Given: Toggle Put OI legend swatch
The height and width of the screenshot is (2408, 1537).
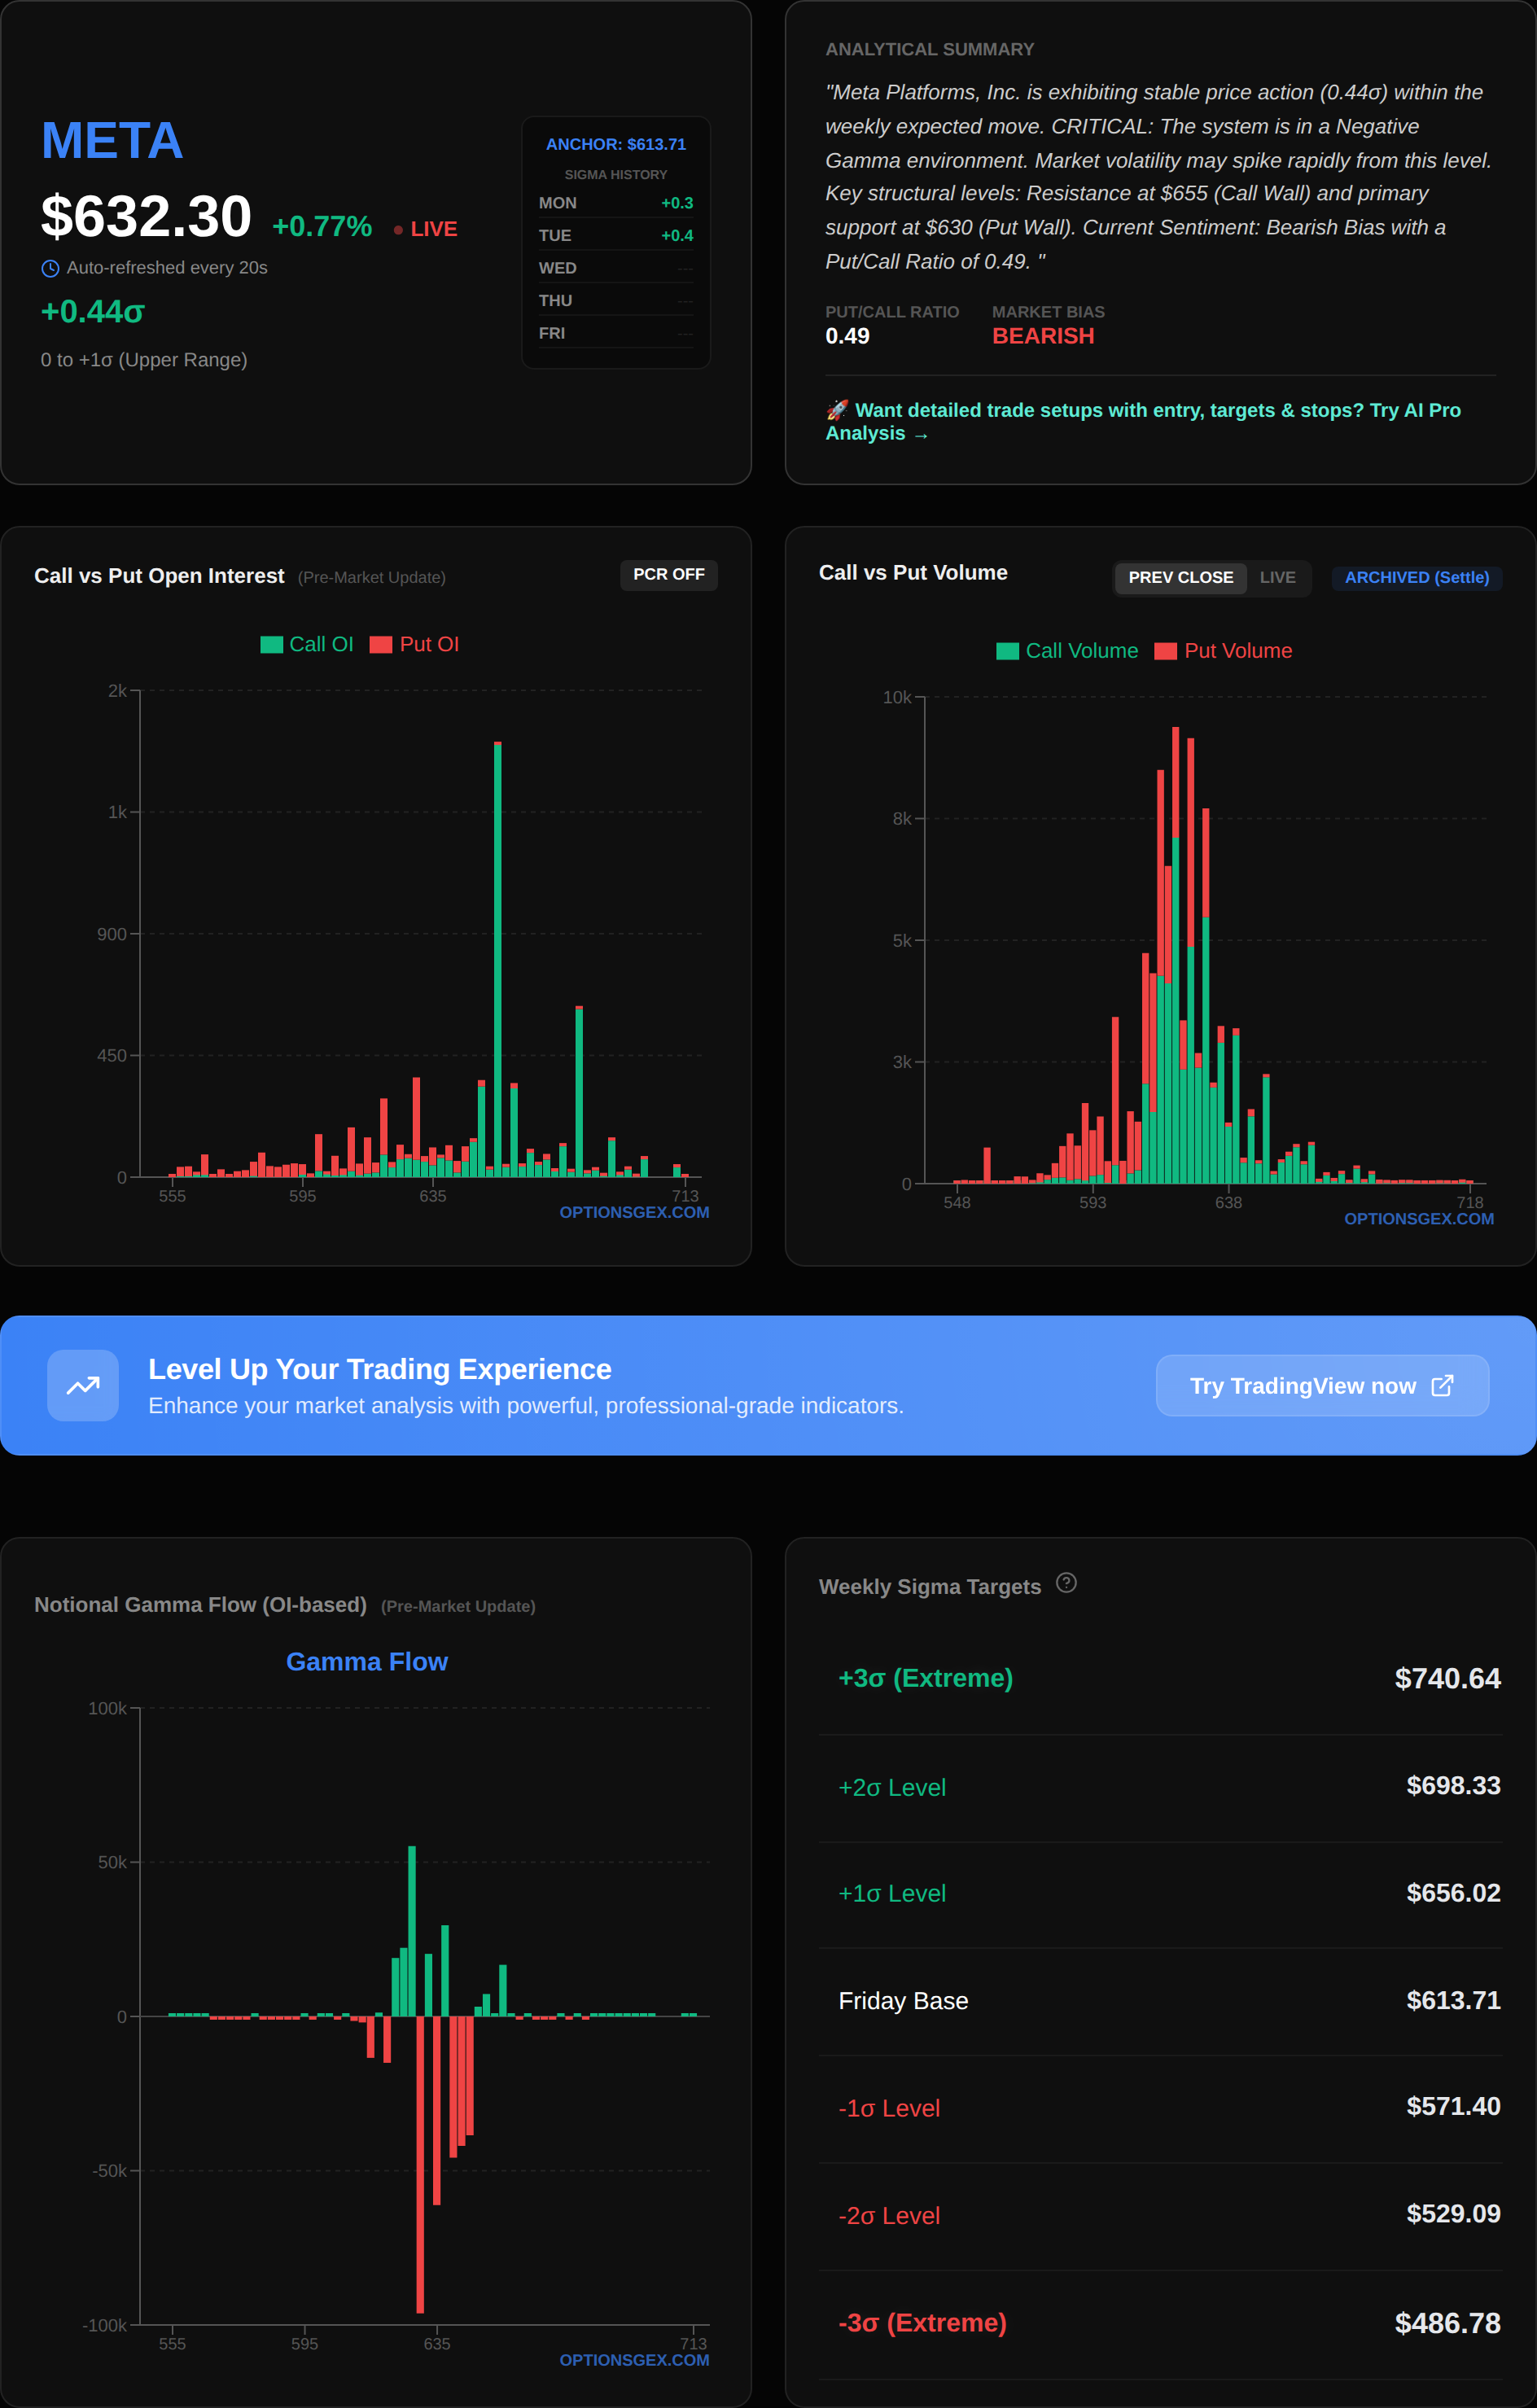Looking at the screenshot, I should [380, 645].
